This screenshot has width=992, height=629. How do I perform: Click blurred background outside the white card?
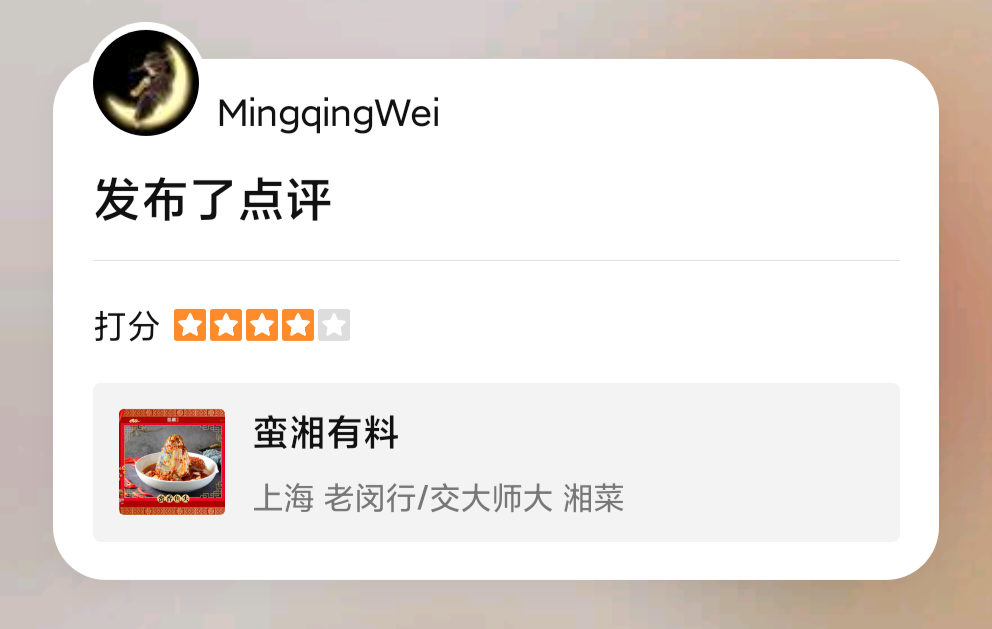[493, 604]
